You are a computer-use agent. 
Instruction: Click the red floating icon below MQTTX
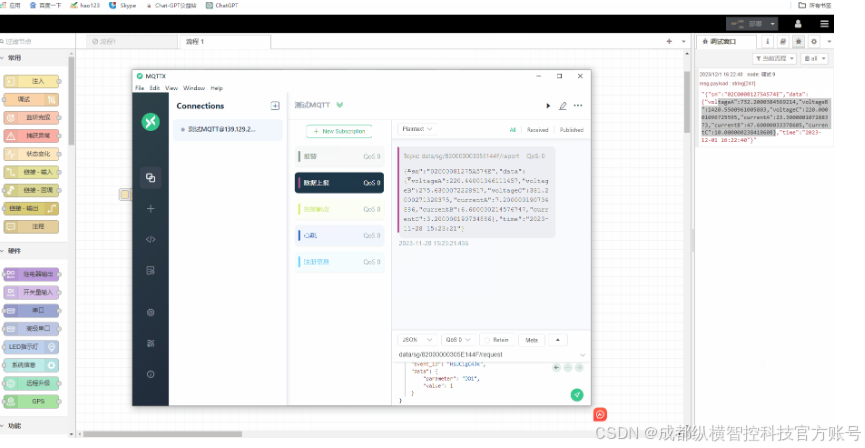(x=600, y=414)
